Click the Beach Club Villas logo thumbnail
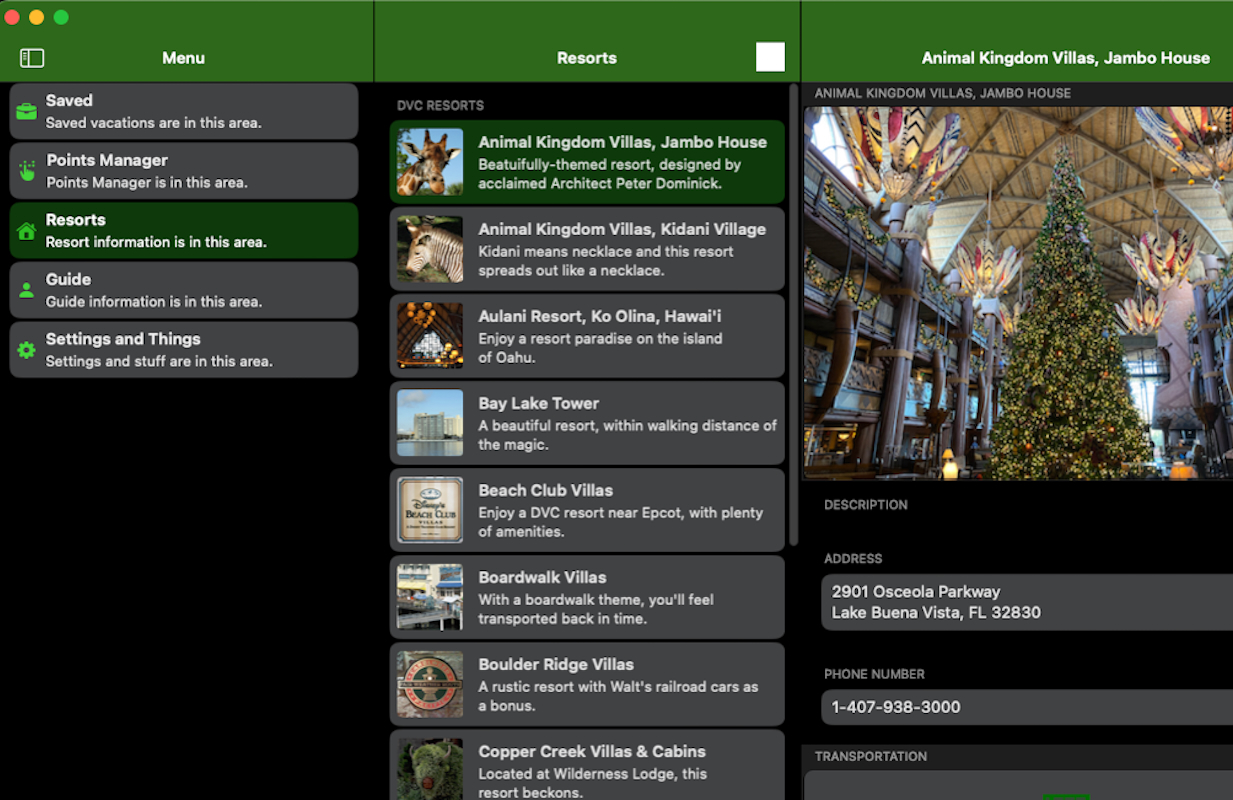1233x800 pixels. 430,510
